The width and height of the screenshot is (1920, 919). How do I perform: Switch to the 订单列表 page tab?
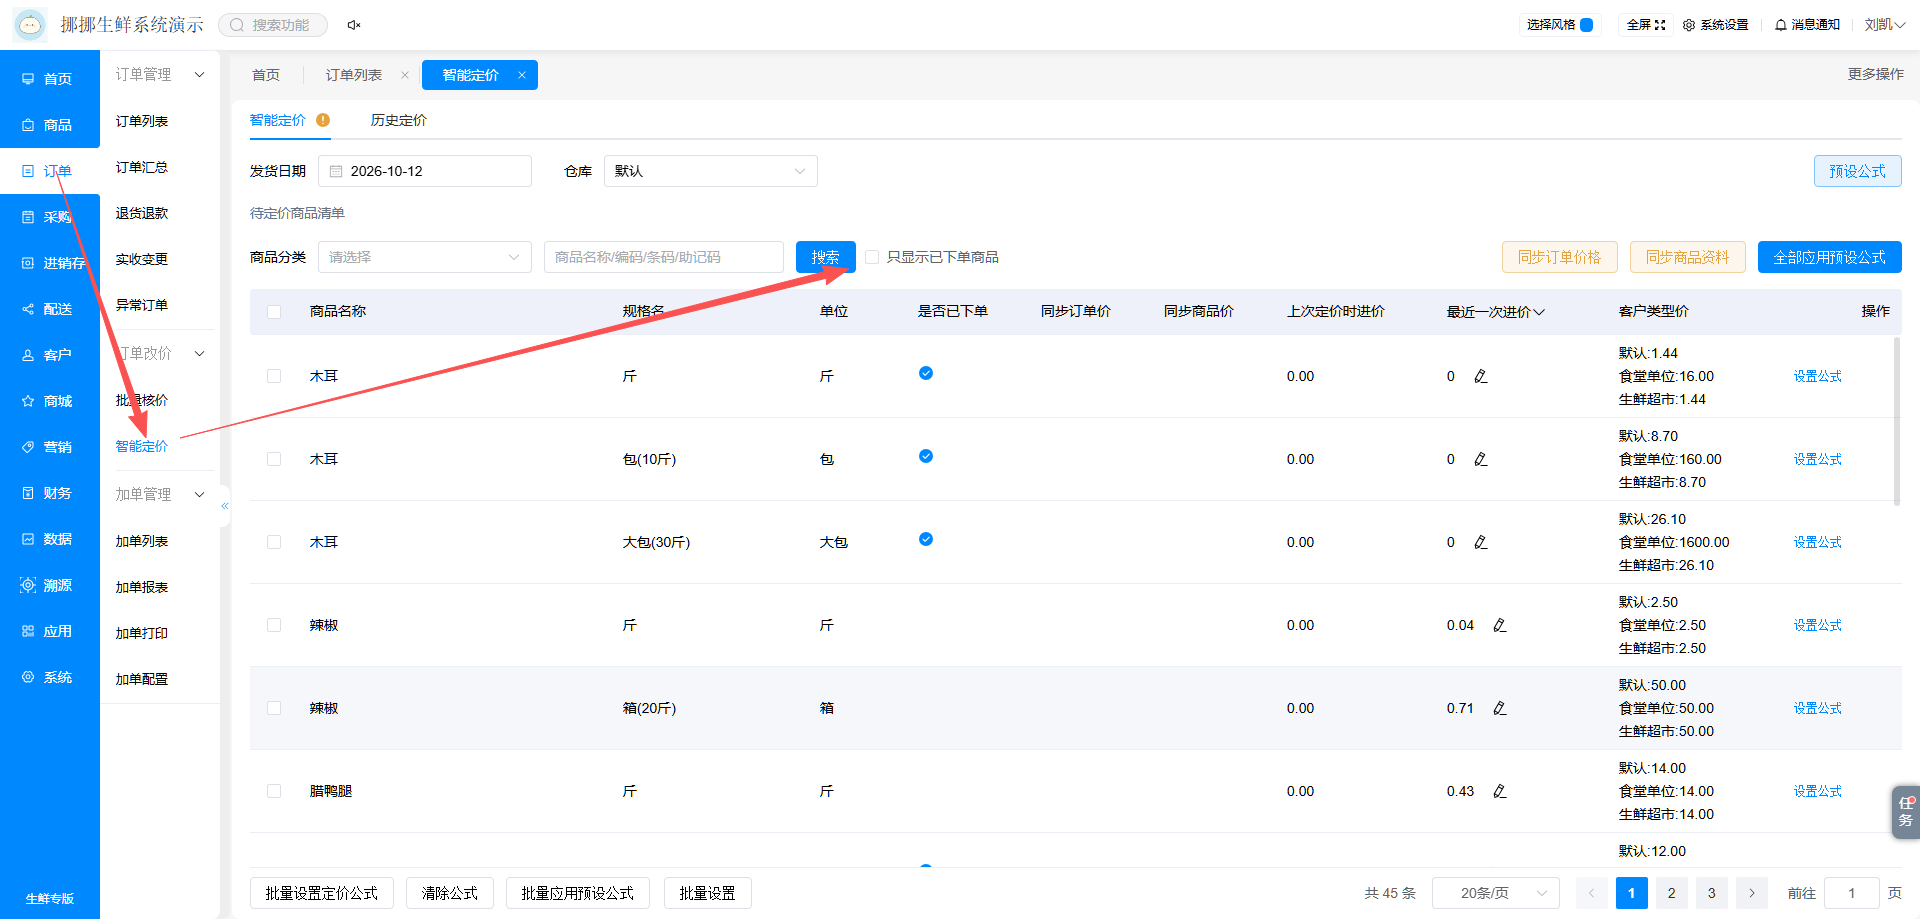[354, 75]
